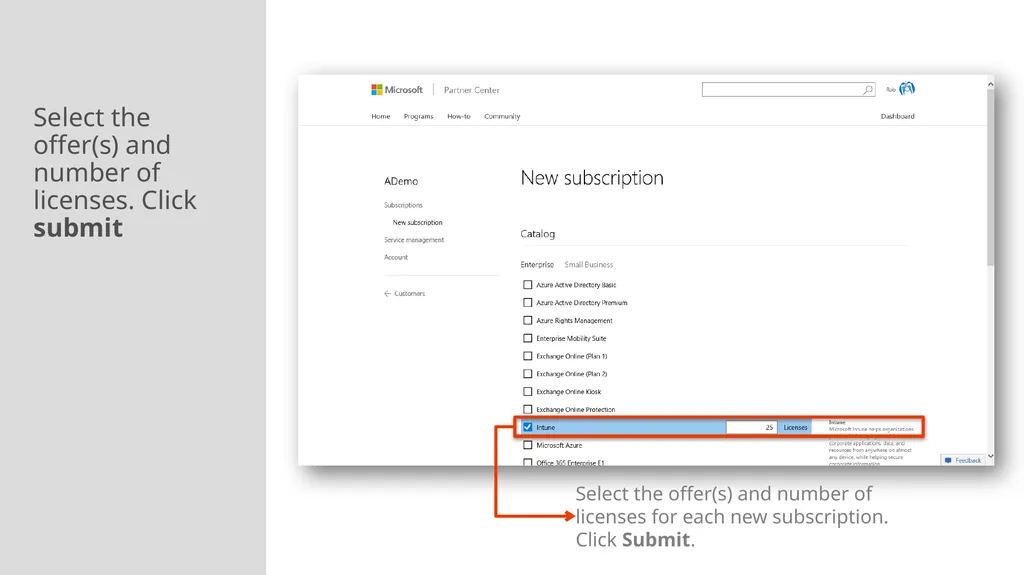Open the Programs menu

click(x=419, y=116)
